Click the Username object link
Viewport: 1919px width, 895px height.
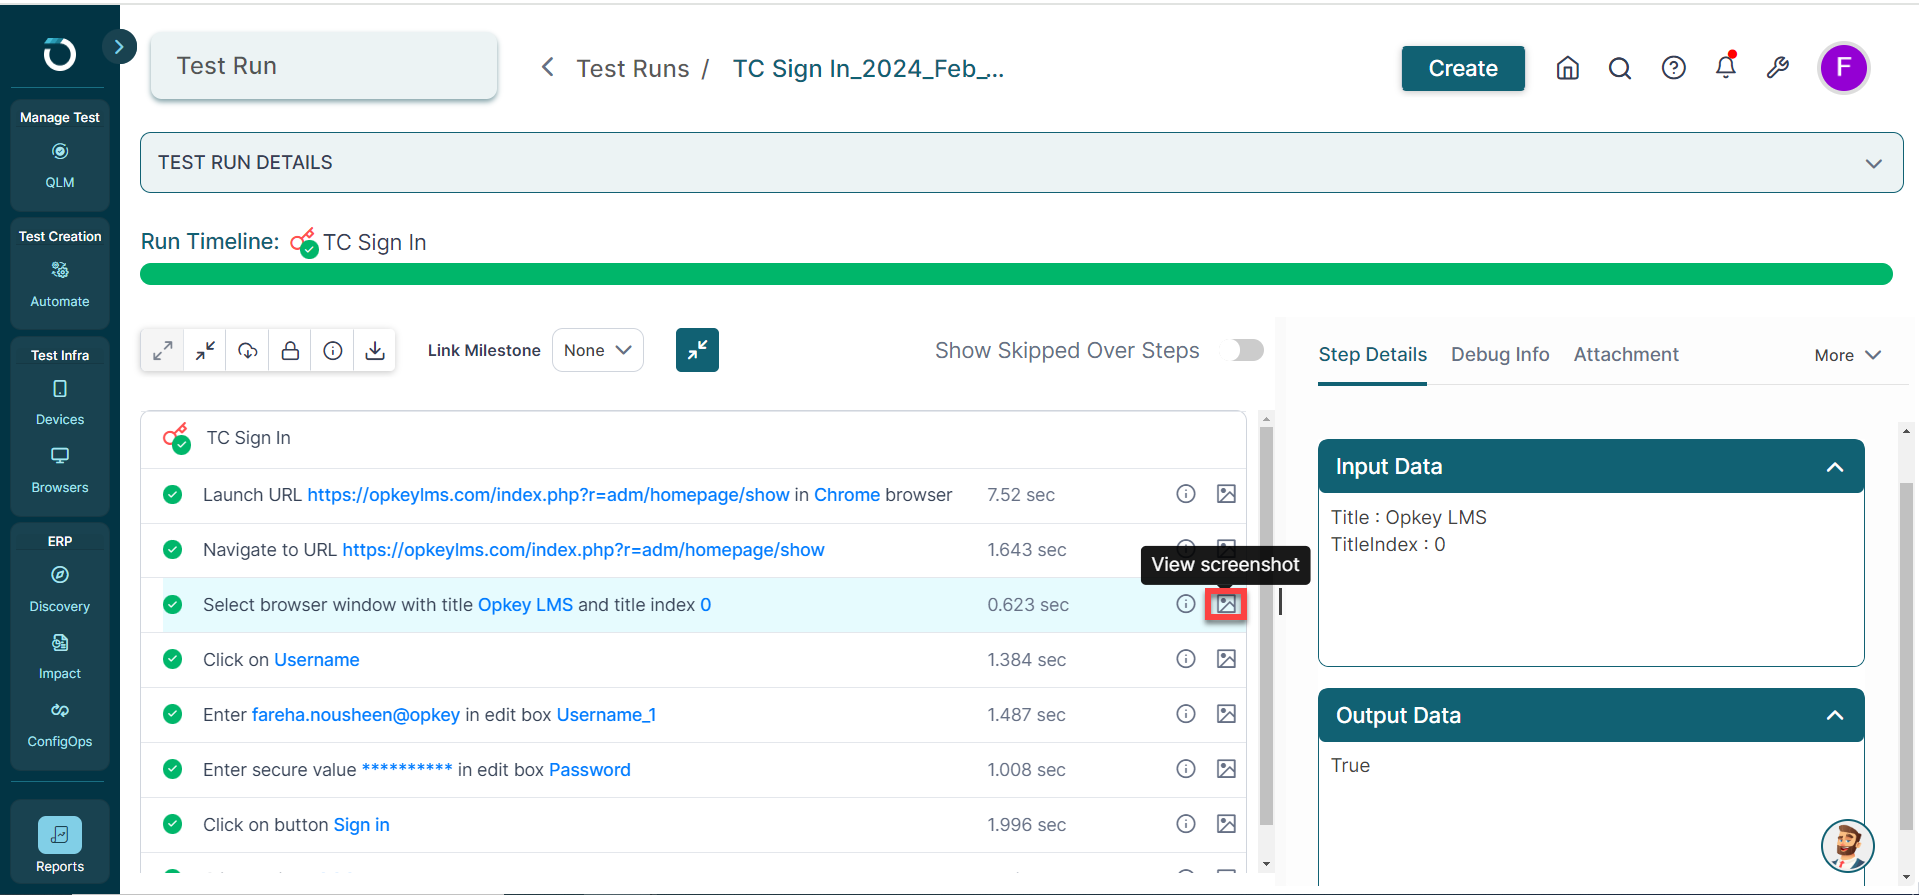(x=316, y=660)
